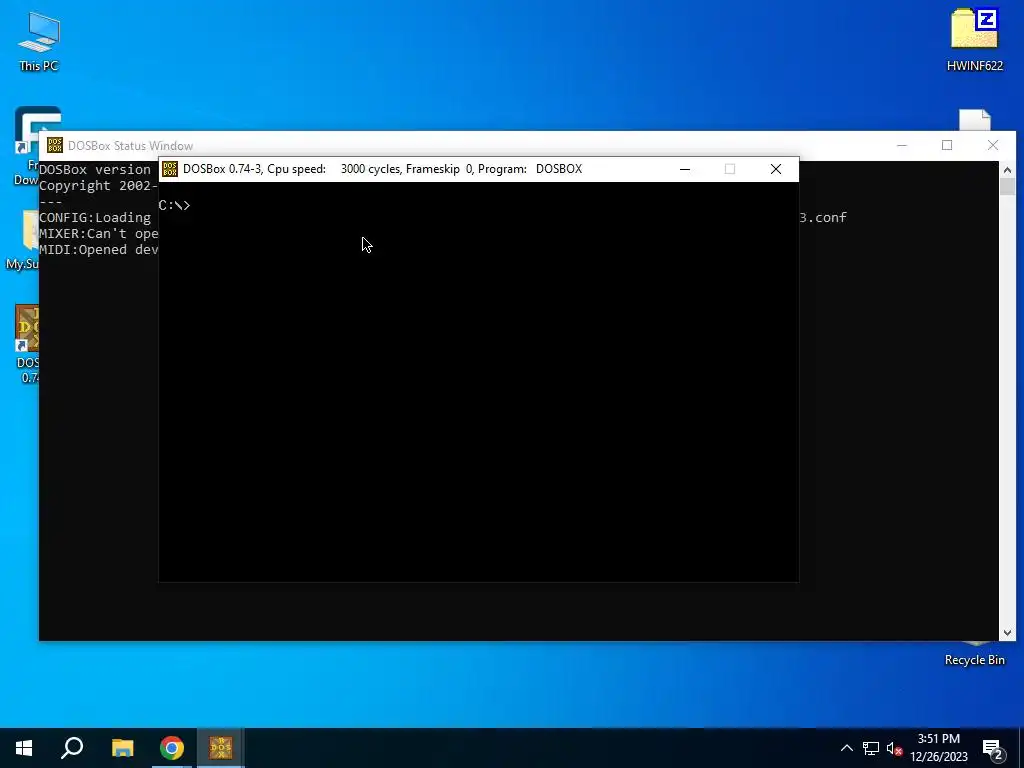This screenshot has width=1024, height=768.
Task: Click the DOSBox icon in the front window title bar
Action: point(170,169)
